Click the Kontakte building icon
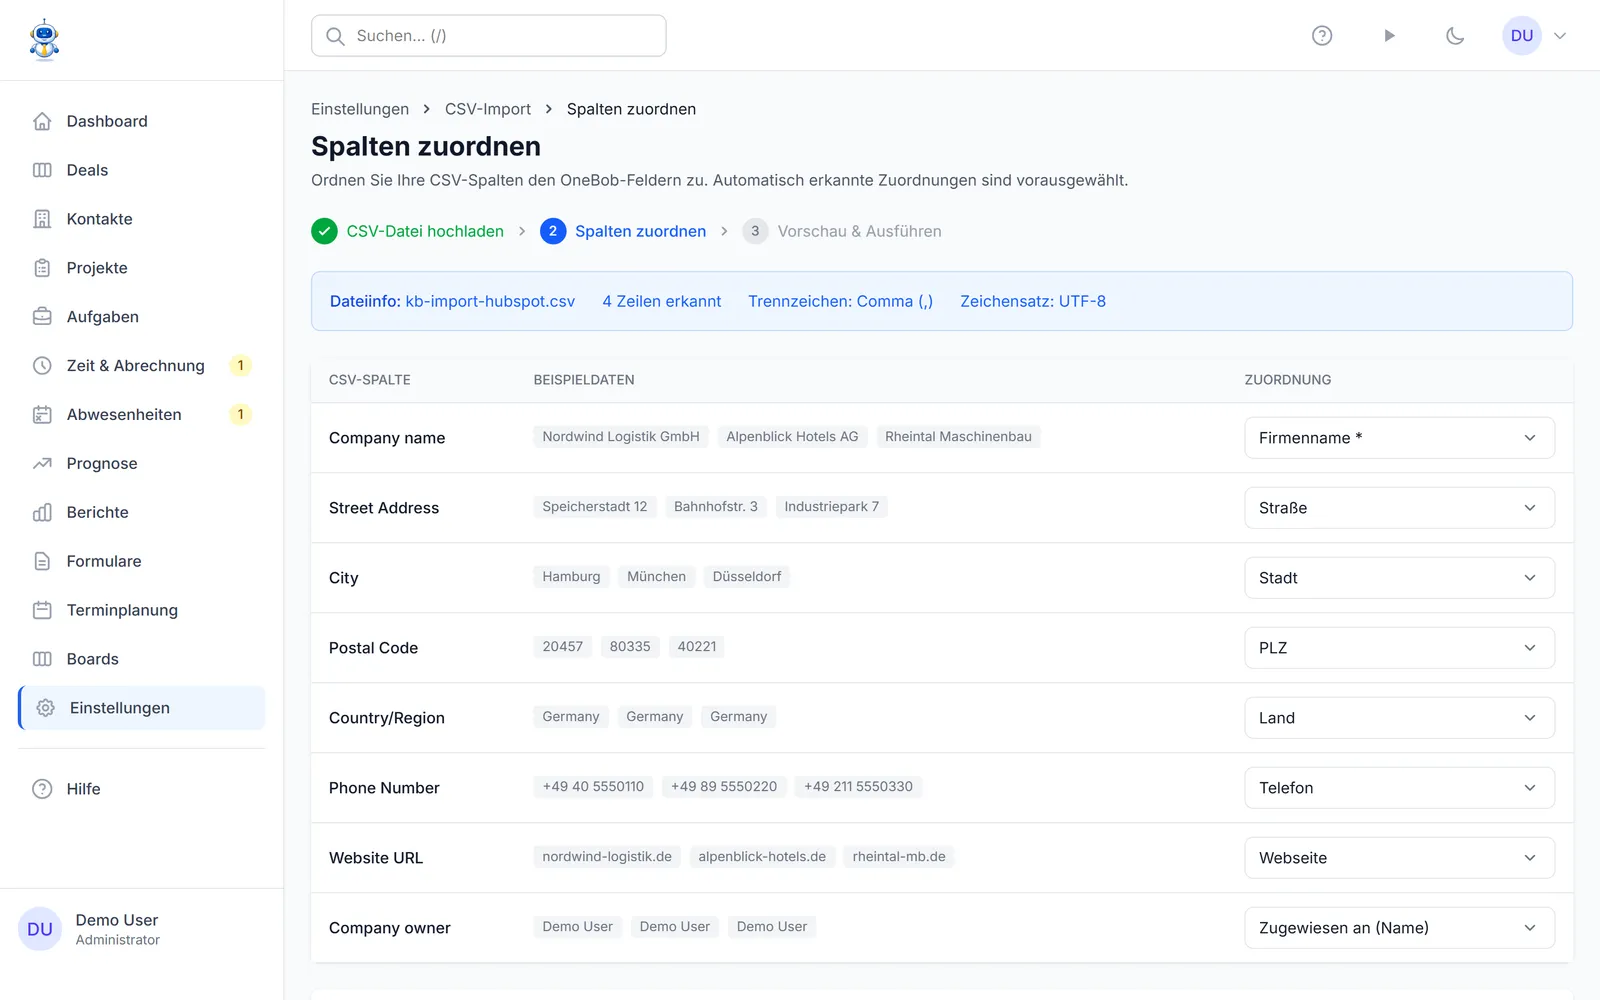 tap(42, 219)
